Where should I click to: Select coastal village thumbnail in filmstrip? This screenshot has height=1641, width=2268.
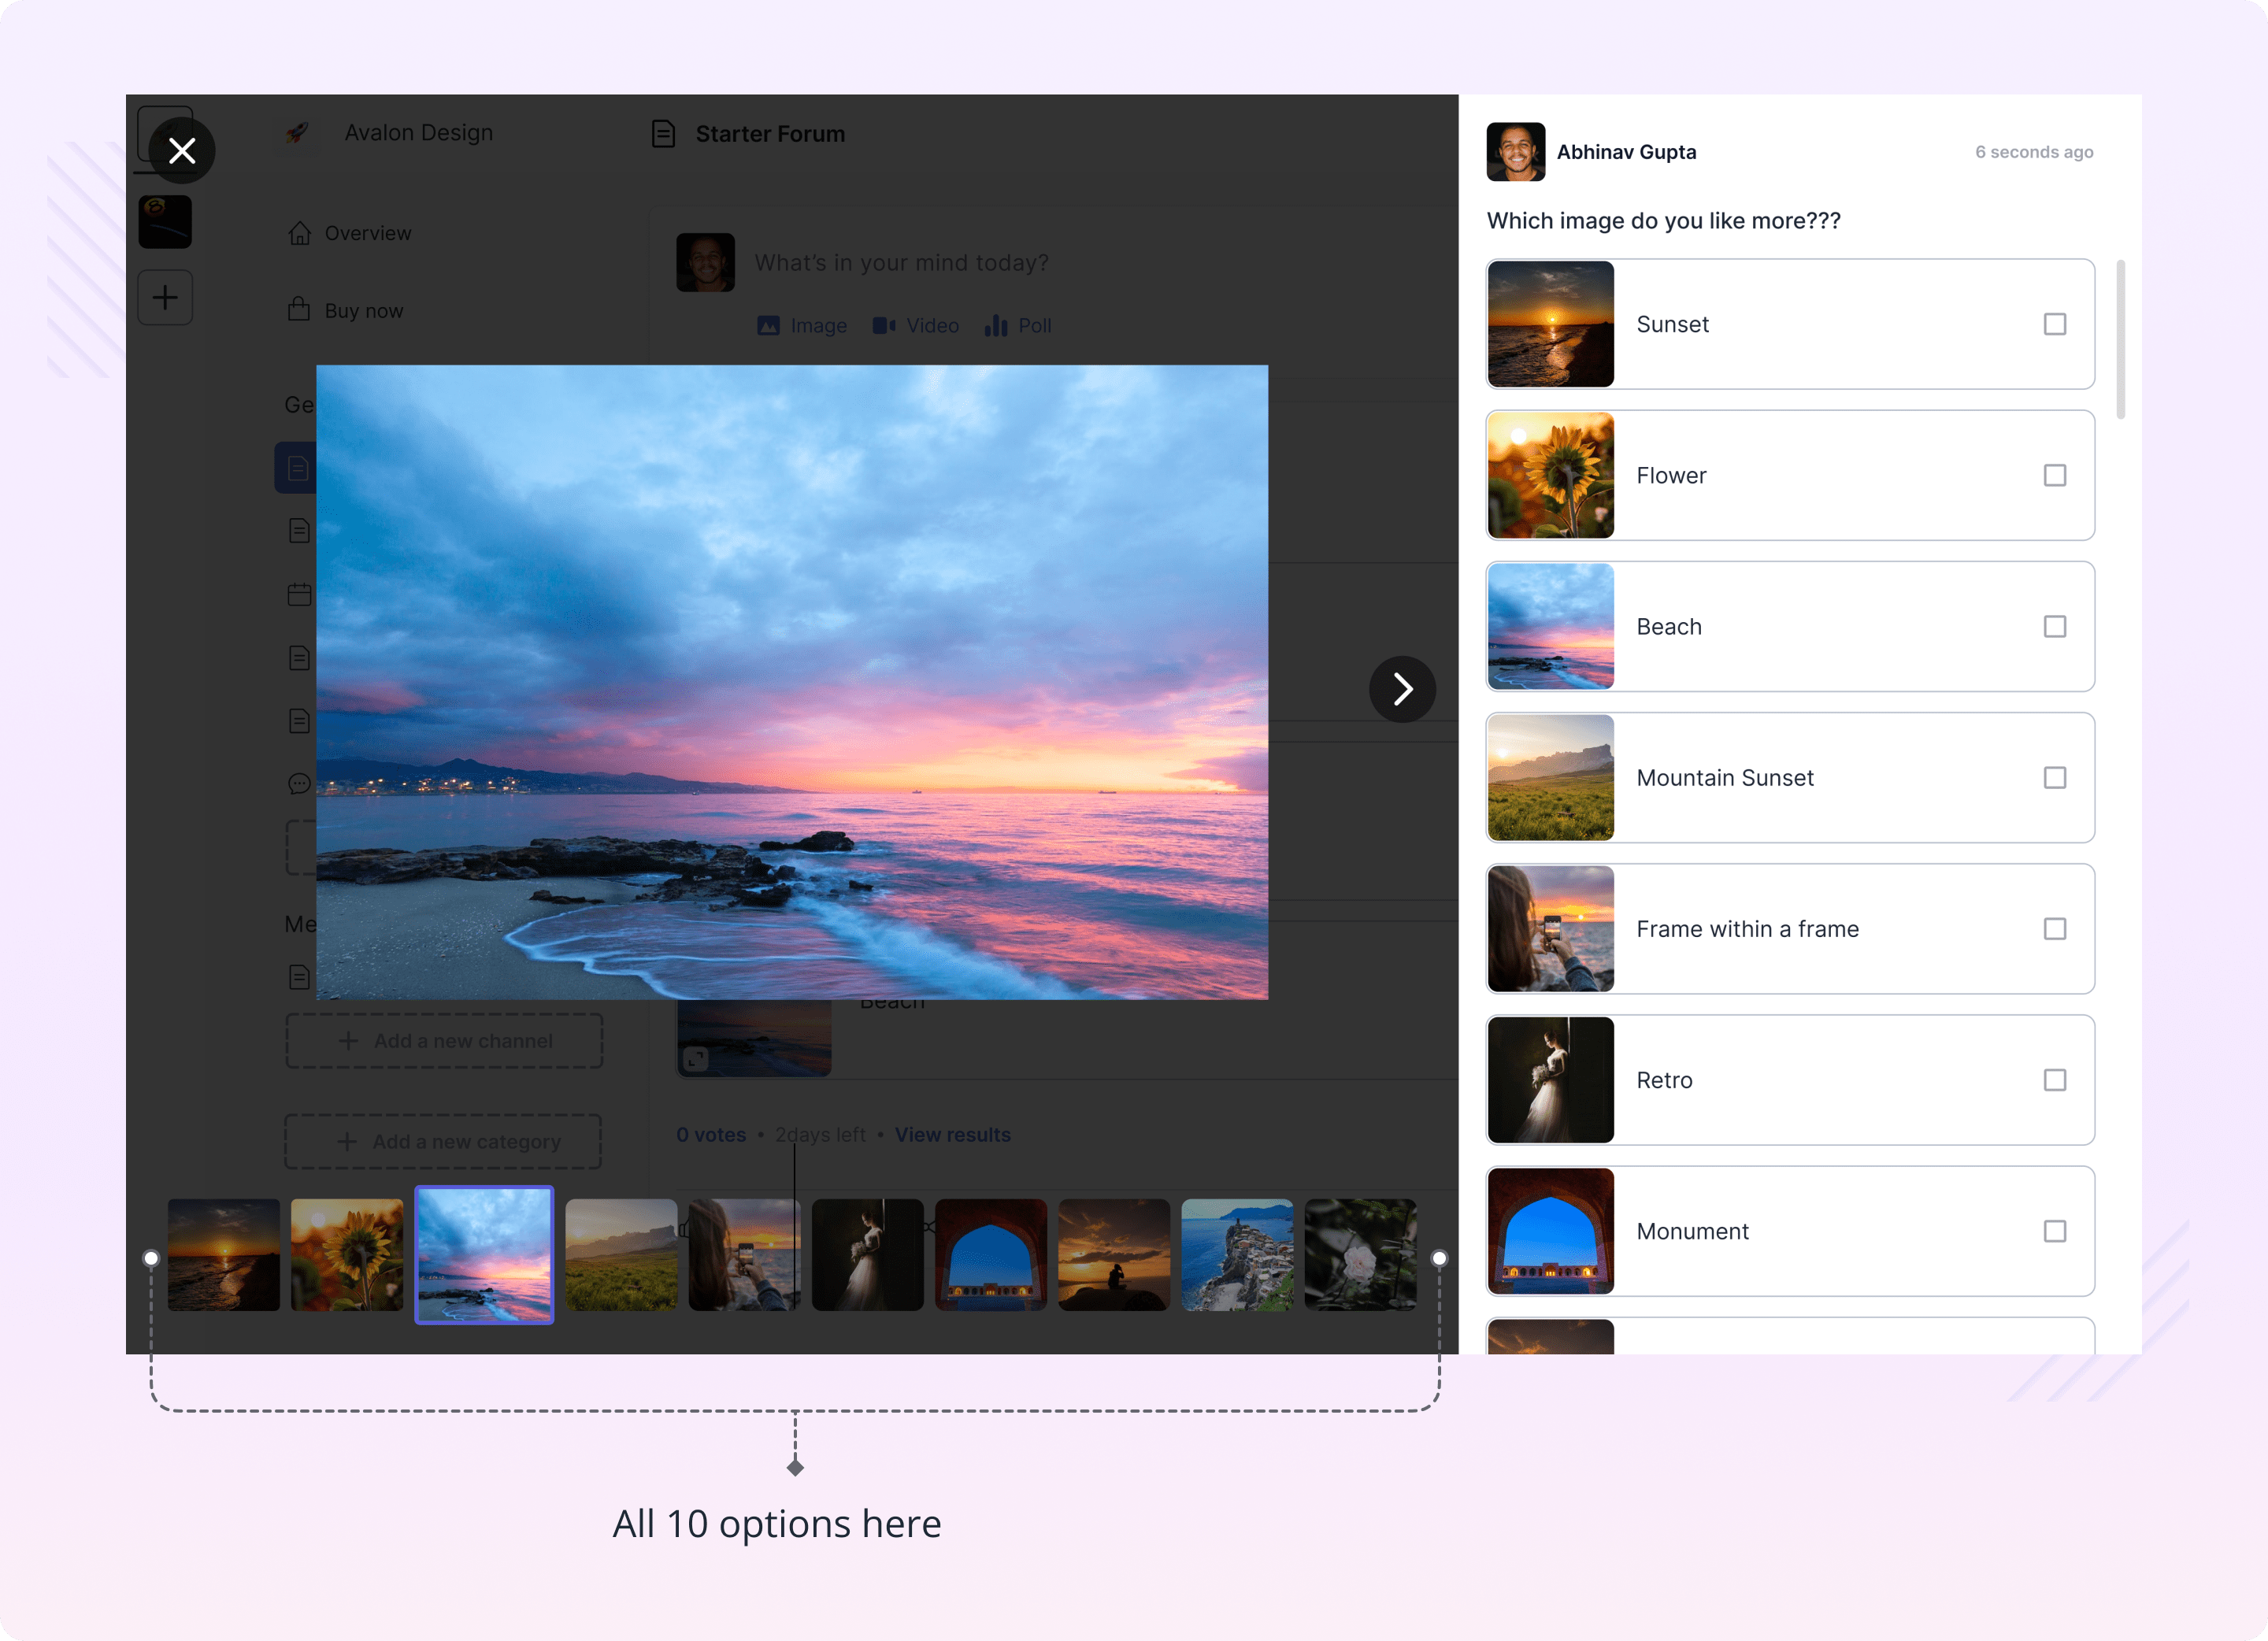[1237, 1255]
